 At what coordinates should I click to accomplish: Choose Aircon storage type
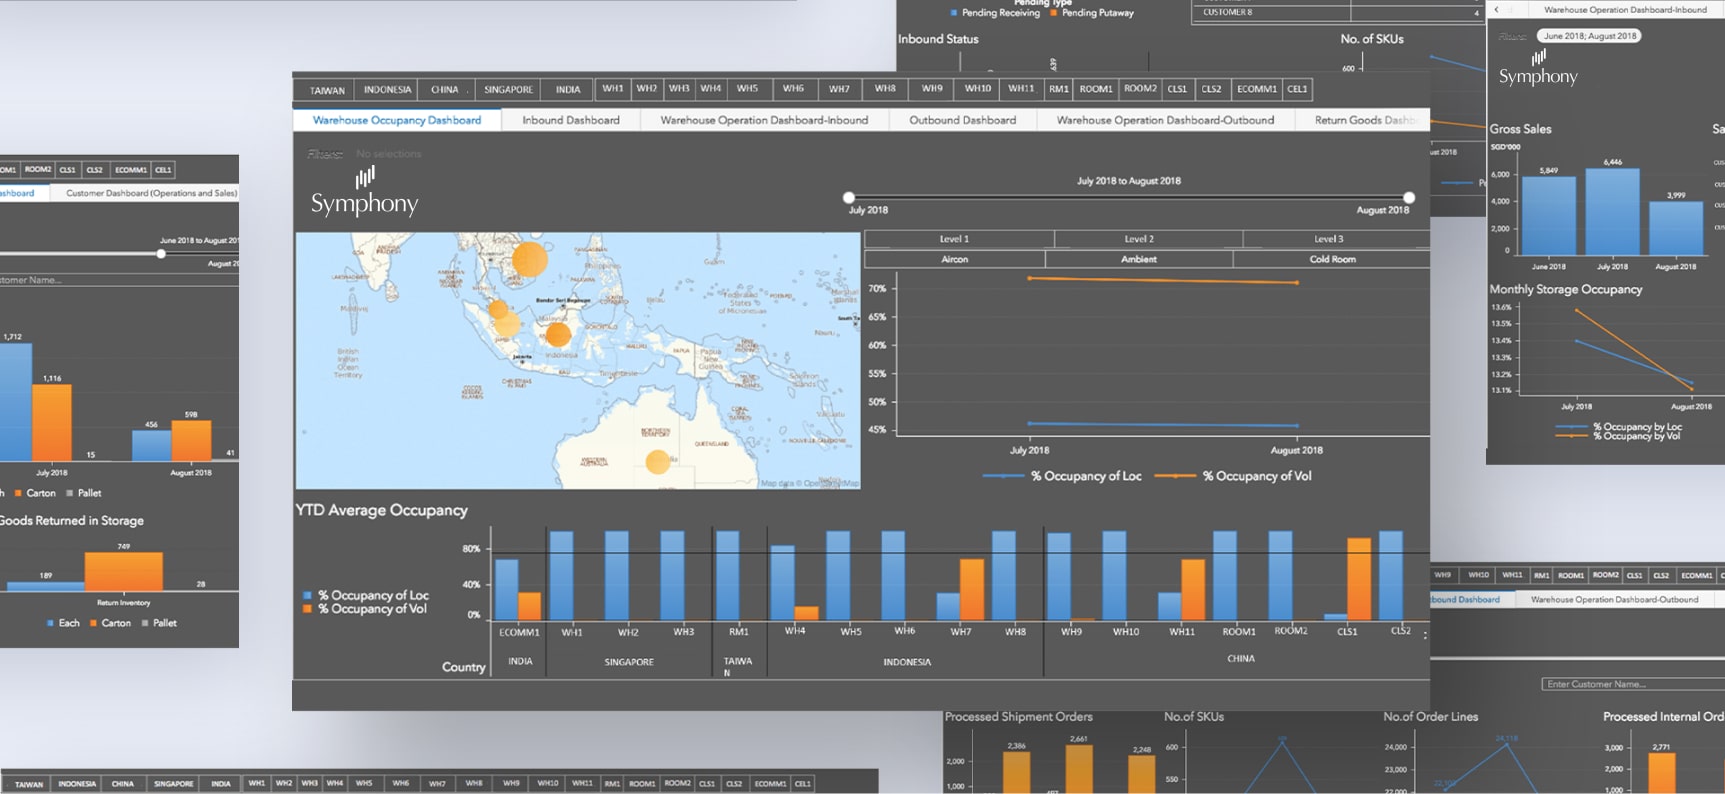pos(954,259)
